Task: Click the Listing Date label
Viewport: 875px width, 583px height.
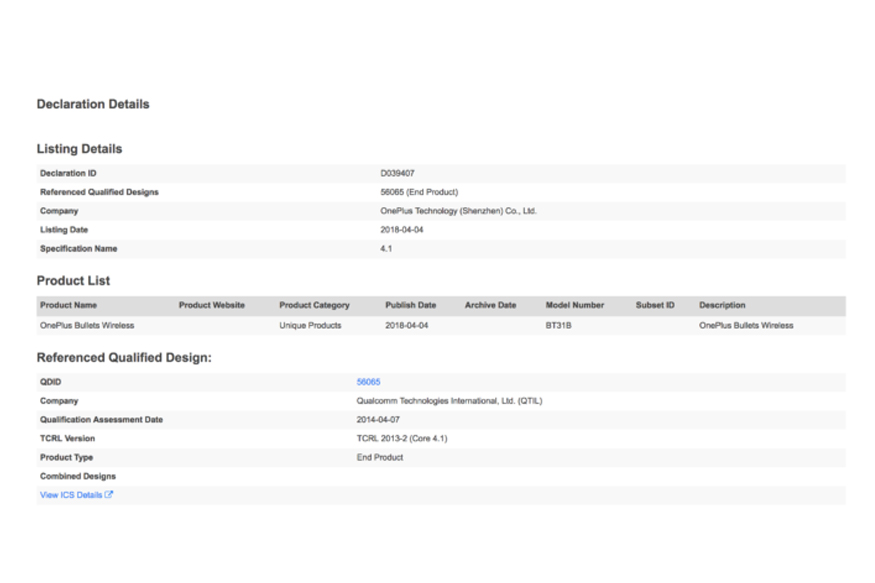Action: pyautogui.click(x=64, y=230)
